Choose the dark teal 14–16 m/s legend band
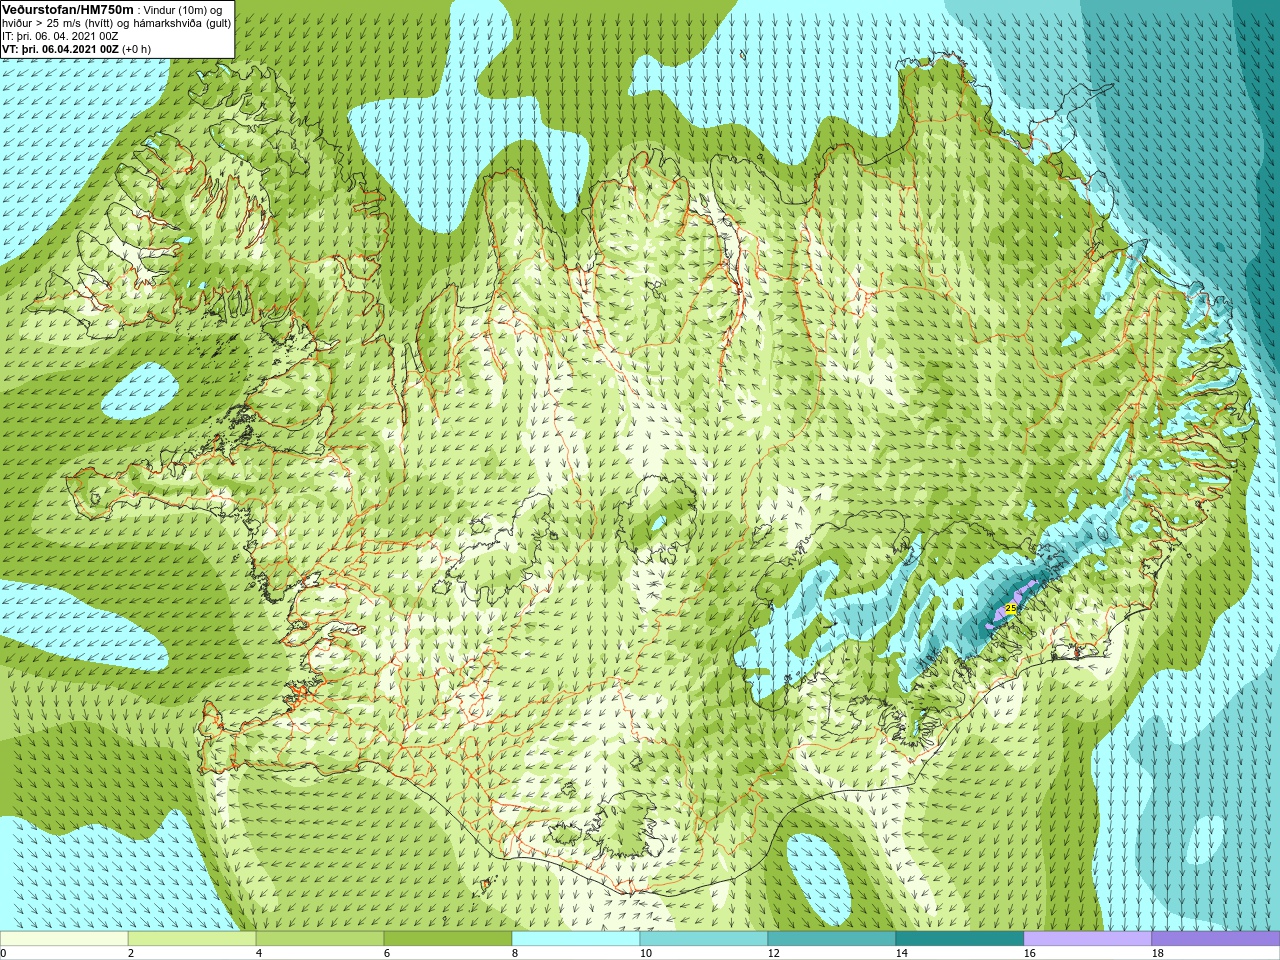 960,939
